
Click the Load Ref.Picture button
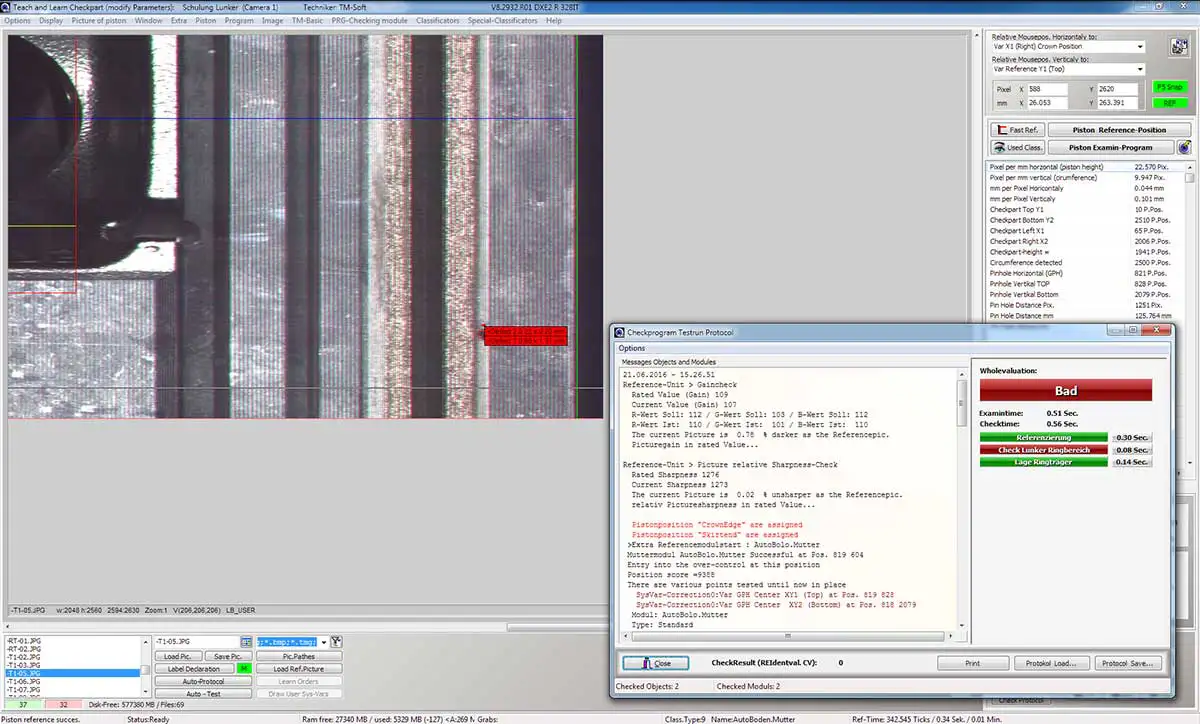(299, 669)
